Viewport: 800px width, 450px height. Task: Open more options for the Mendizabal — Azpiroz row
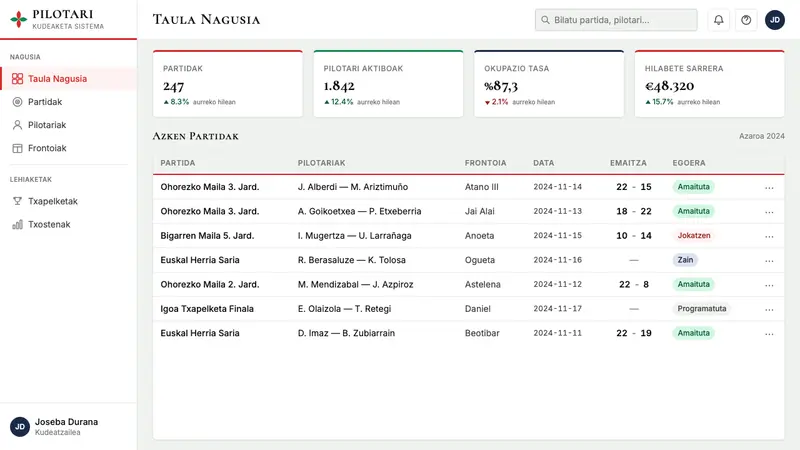[769, 285]
